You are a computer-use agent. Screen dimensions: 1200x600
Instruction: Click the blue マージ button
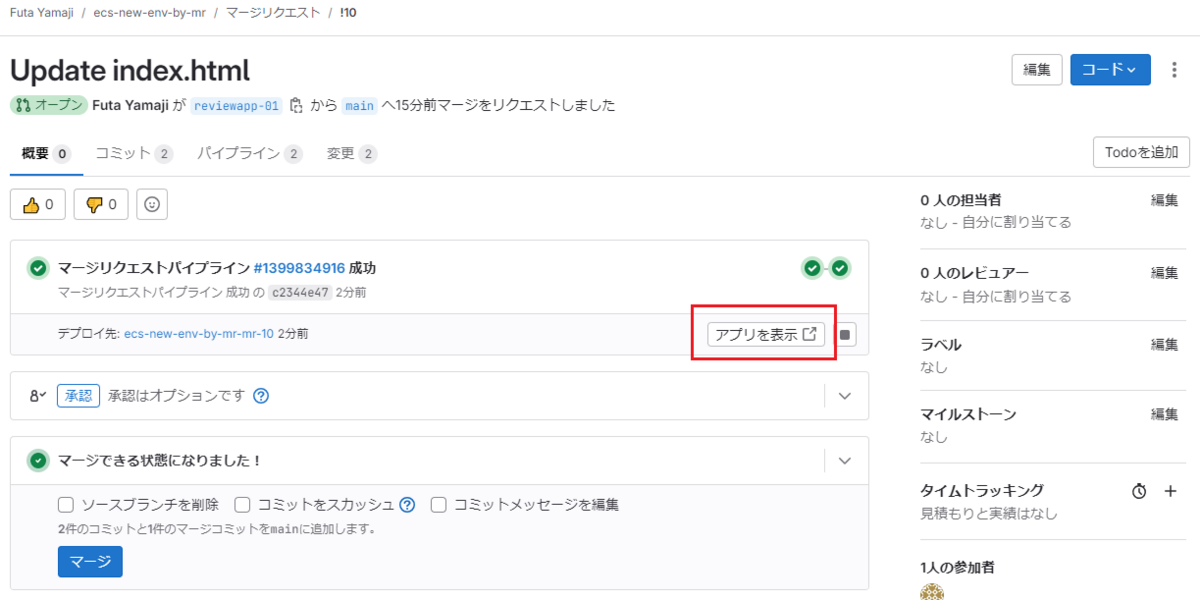(90, 562)
